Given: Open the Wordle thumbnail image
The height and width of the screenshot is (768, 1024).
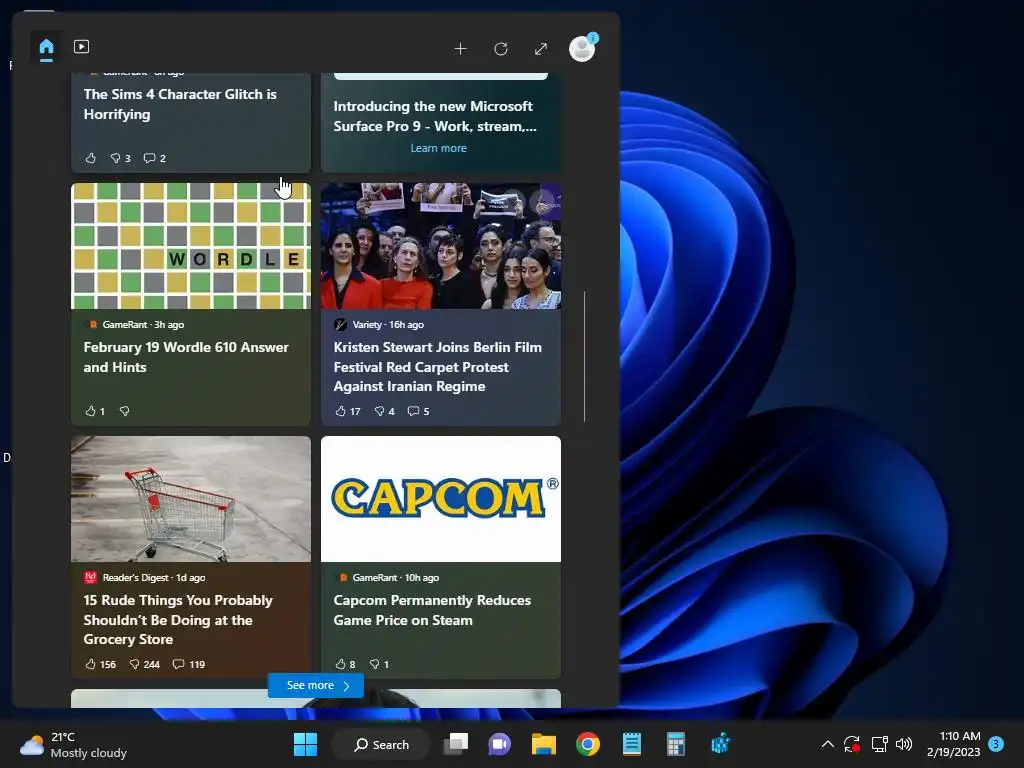Looking at the screenshot, I should pos(191,246).
